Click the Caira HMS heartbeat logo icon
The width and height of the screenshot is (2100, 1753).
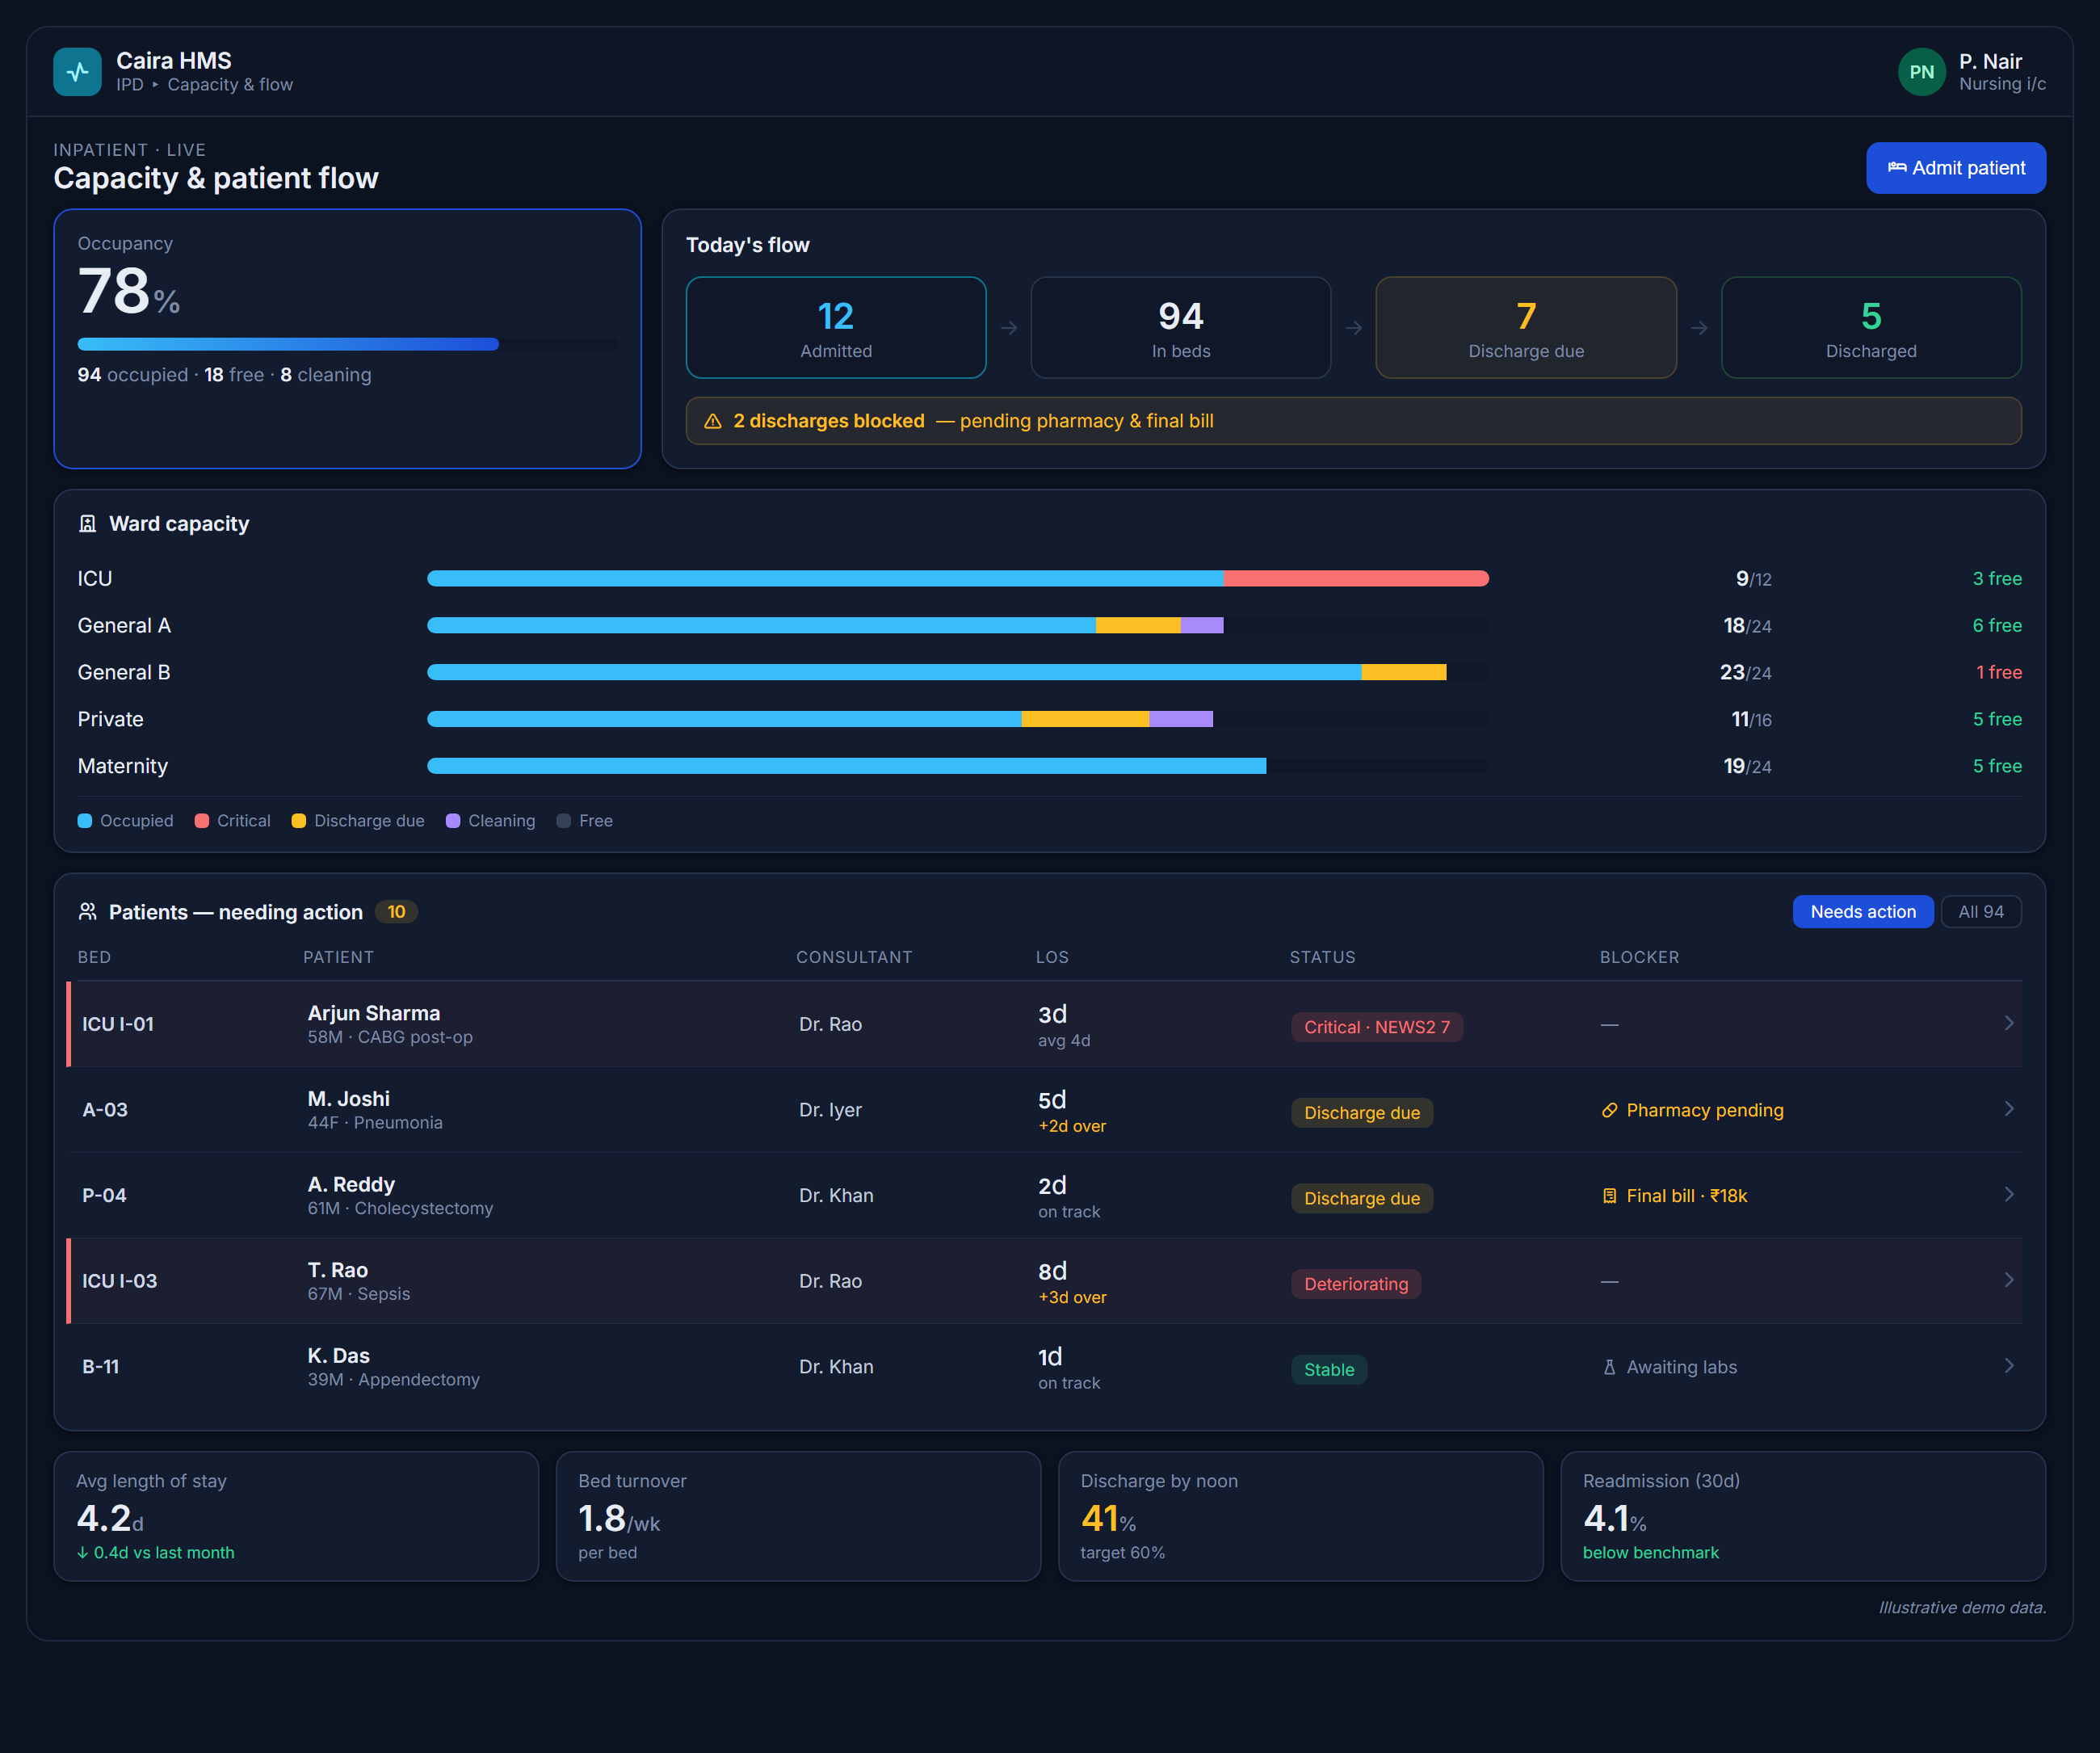[77, 72]
